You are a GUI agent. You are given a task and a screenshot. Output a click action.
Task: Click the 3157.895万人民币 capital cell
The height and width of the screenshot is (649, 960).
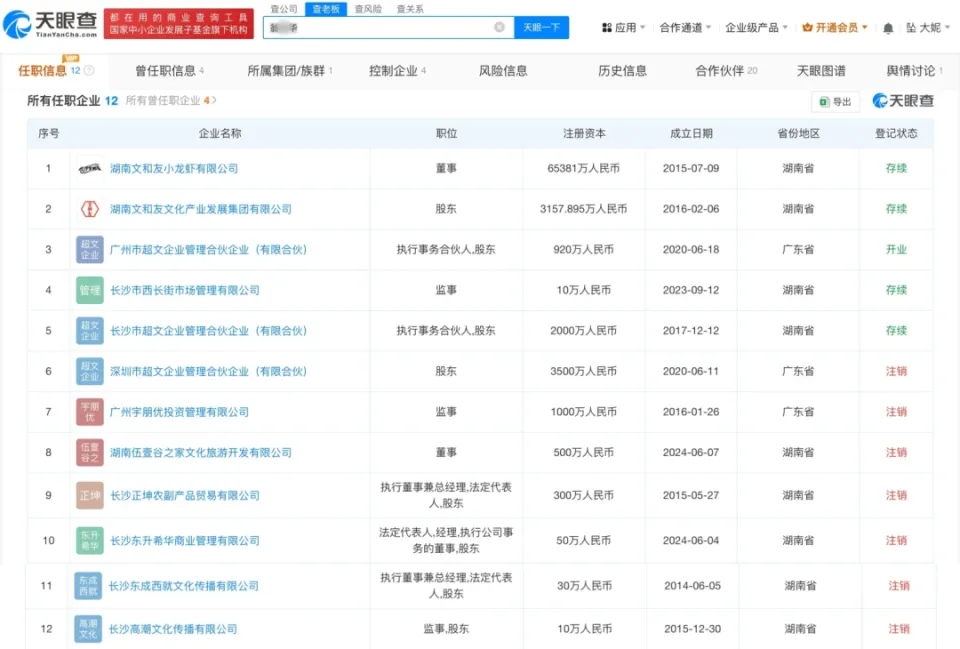point(583,209)
